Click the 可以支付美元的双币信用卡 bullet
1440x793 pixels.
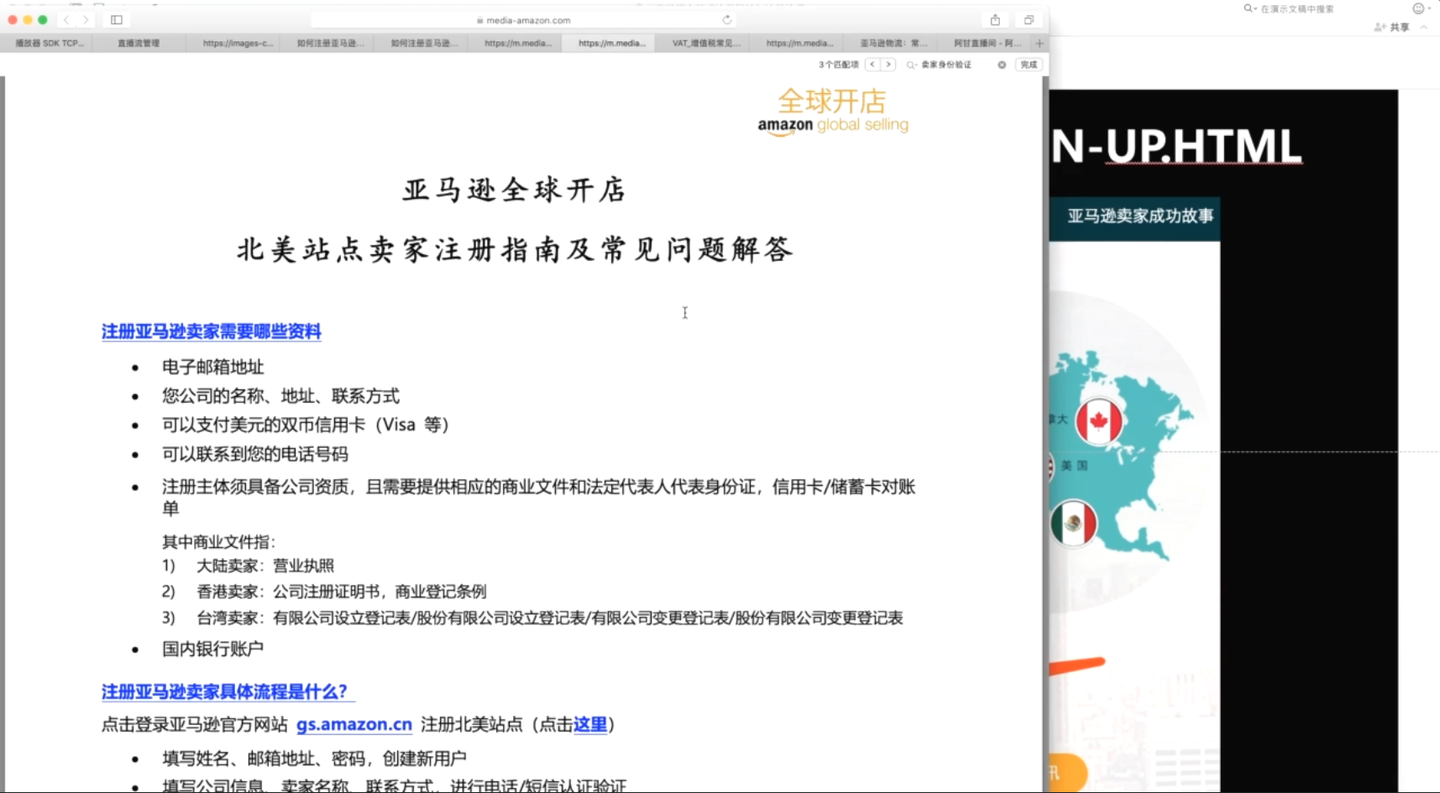click(x=306, y=425)
